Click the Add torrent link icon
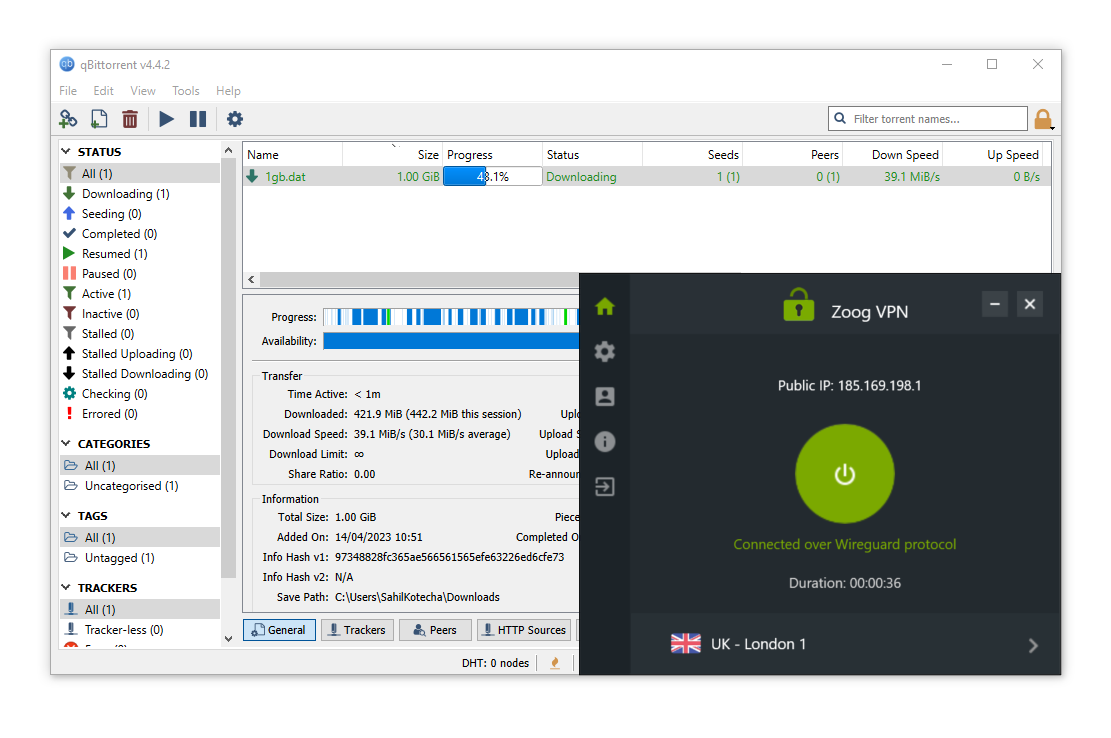Viewport: 1111px width, 738px height. click(68, 119)
